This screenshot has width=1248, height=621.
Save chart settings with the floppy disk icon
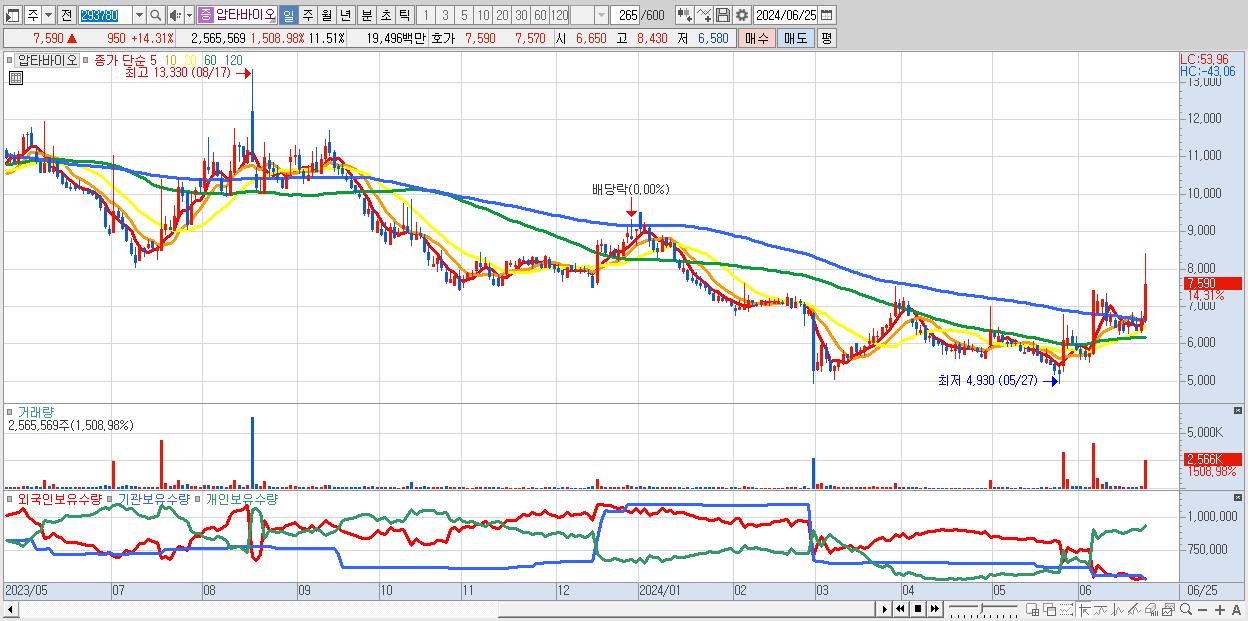[x=723, y=15]
